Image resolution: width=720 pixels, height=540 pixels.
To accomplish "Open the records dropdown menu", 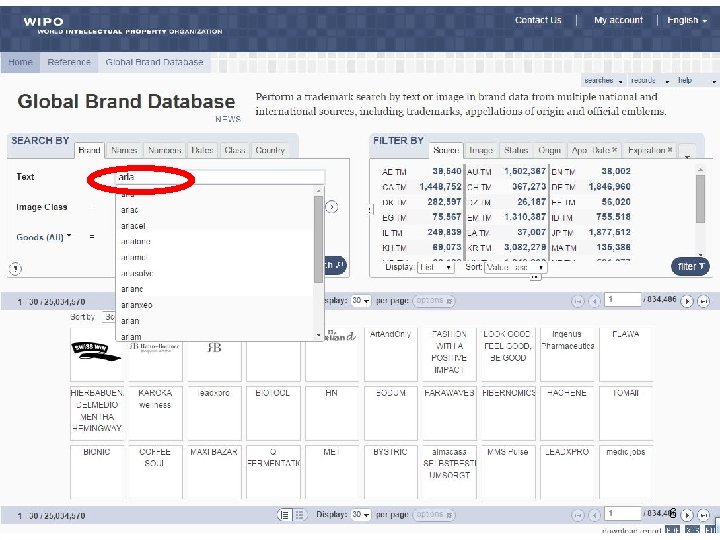I will tap(650, 80).
